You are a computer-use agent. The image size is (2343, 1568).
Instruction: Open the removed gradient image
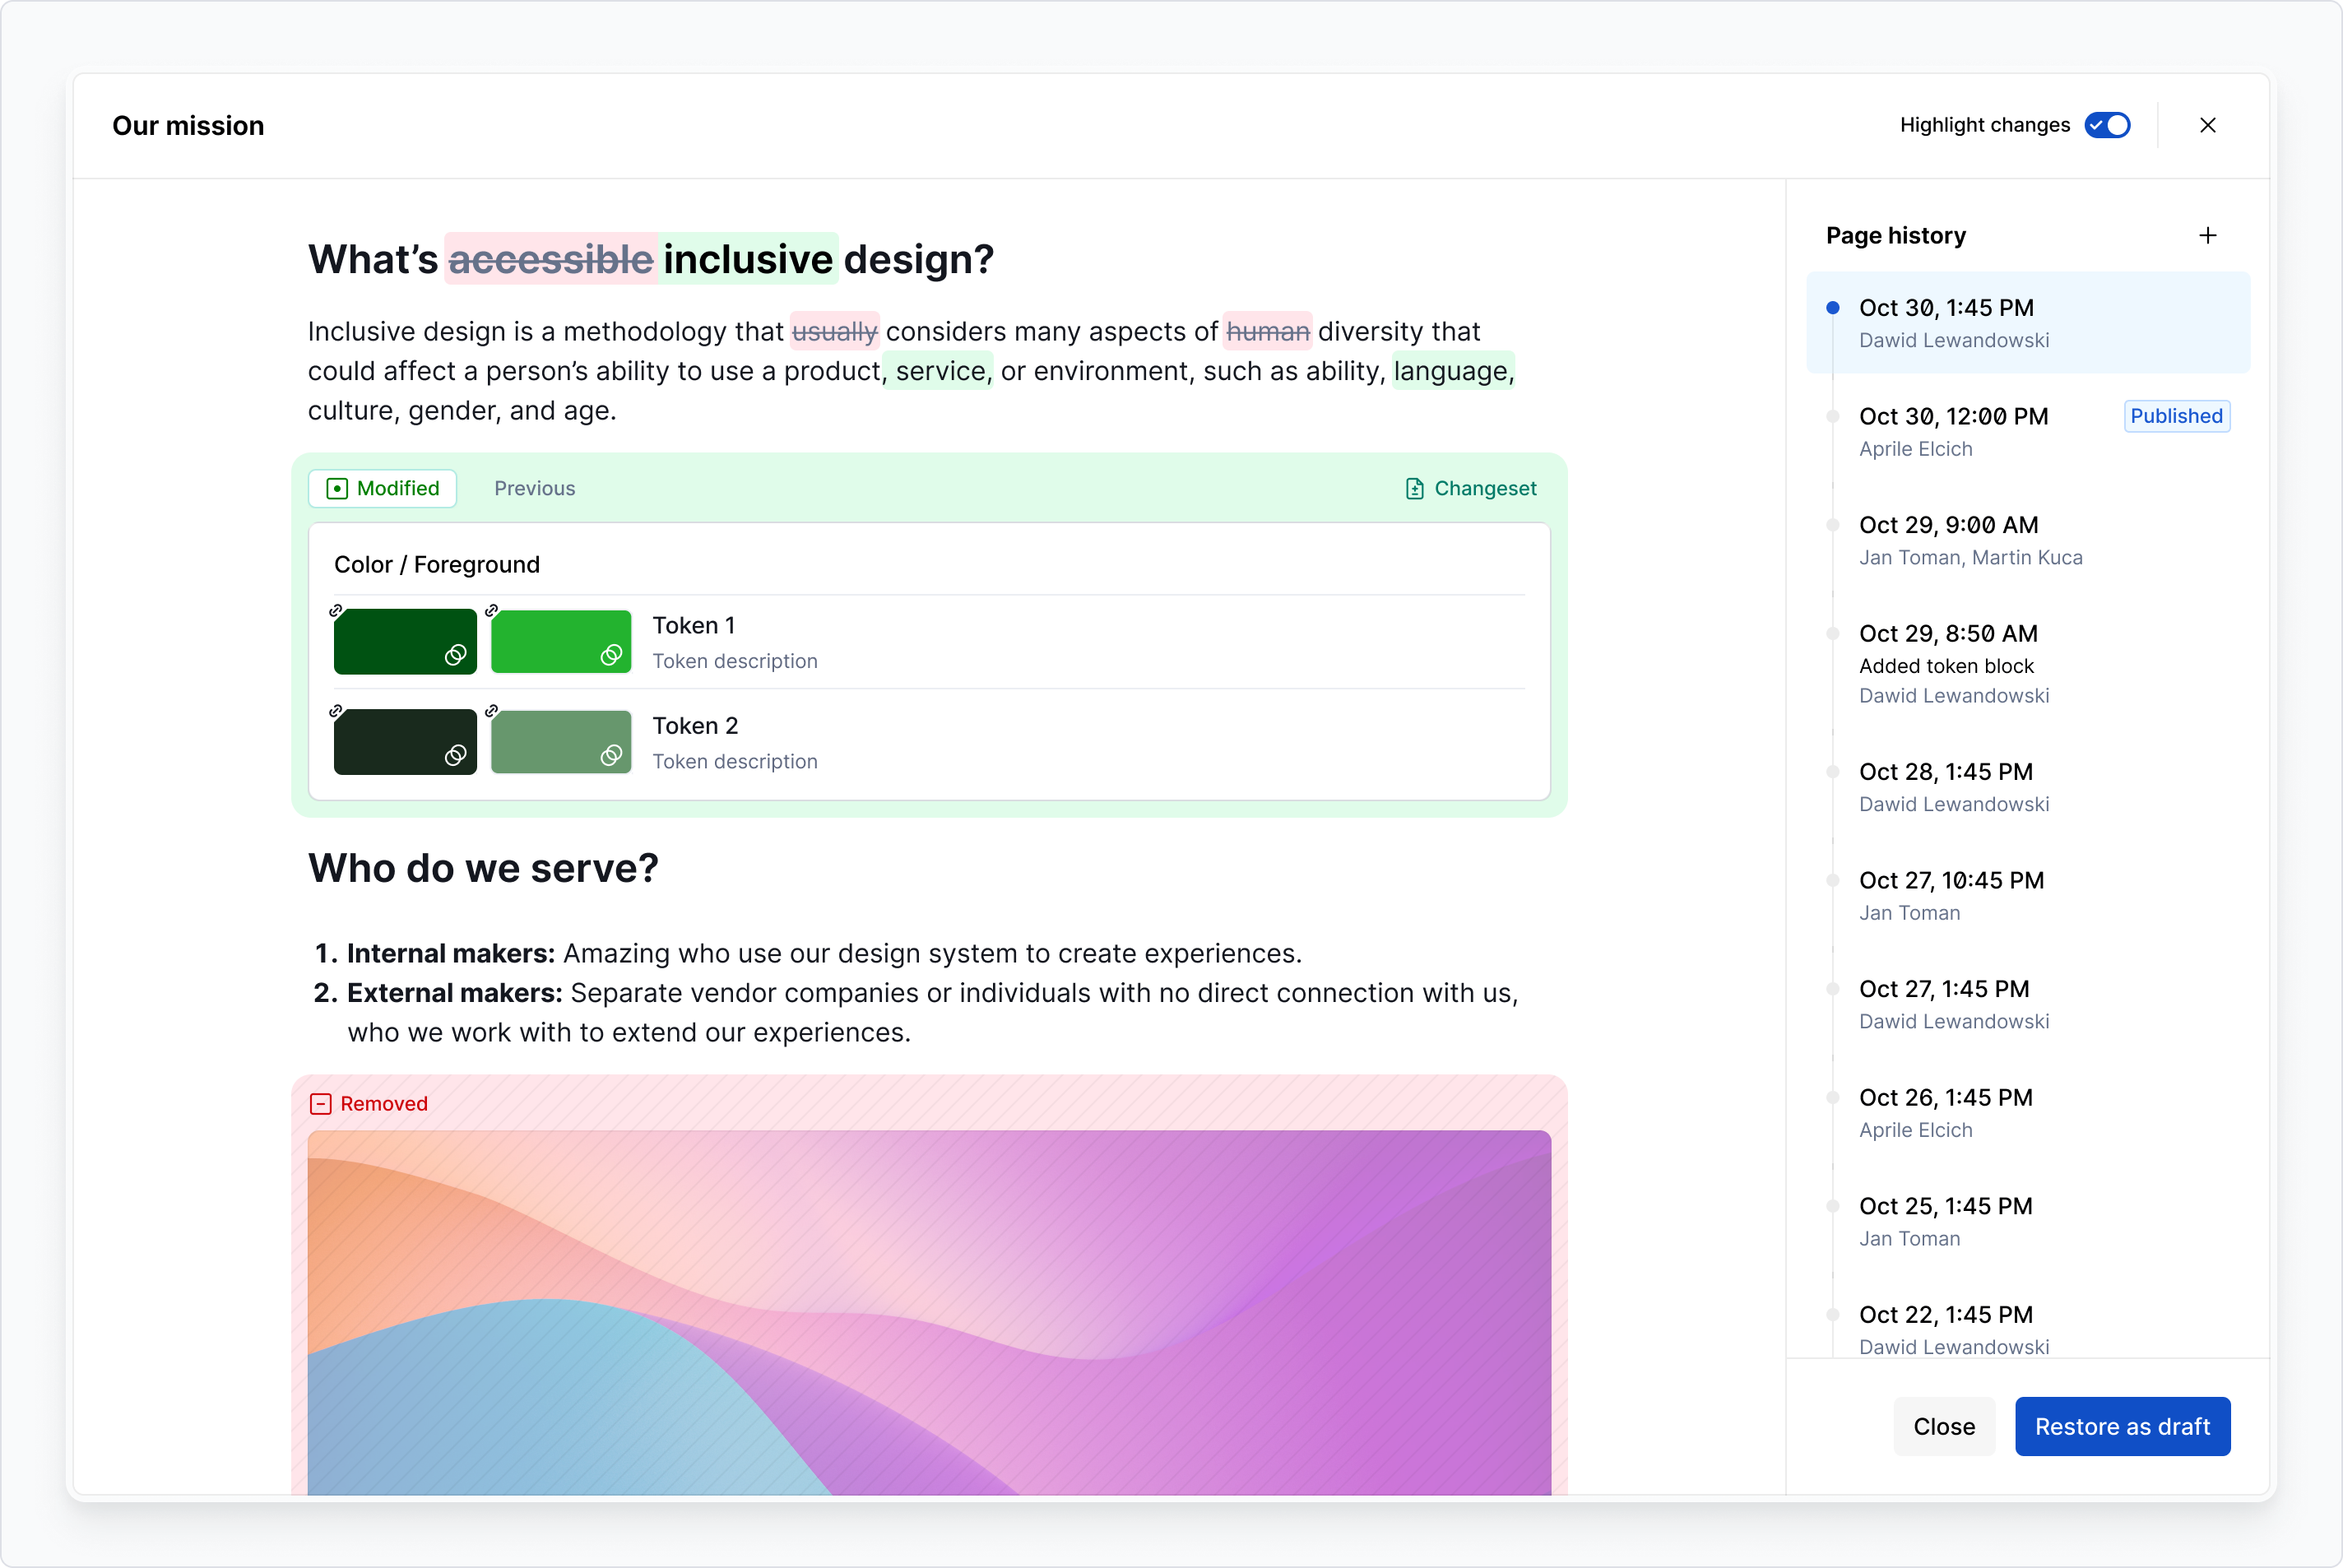(x=929, y=1312)
